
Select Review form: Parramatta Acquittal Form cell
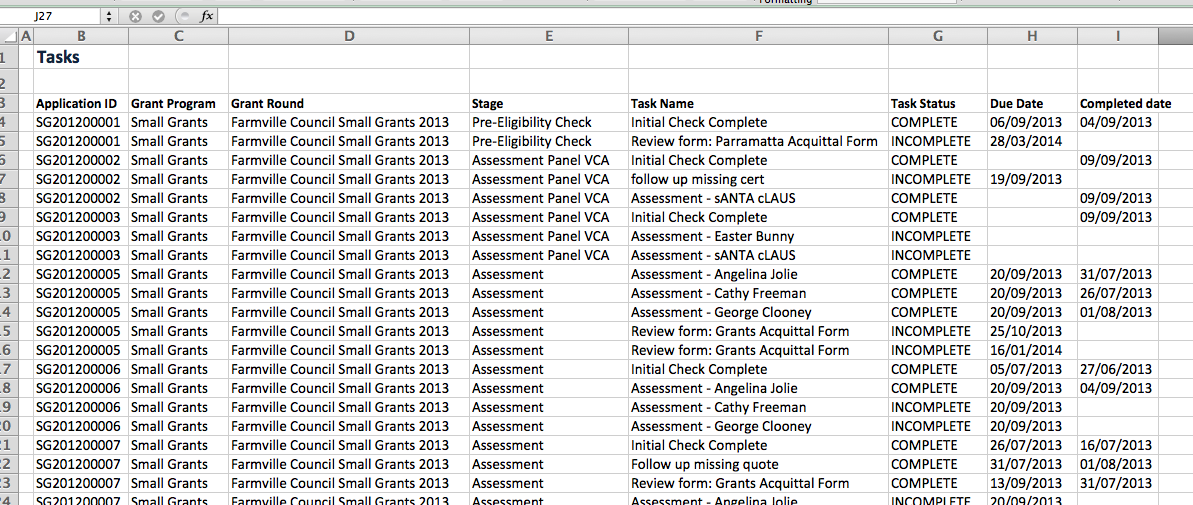point(754,142)
